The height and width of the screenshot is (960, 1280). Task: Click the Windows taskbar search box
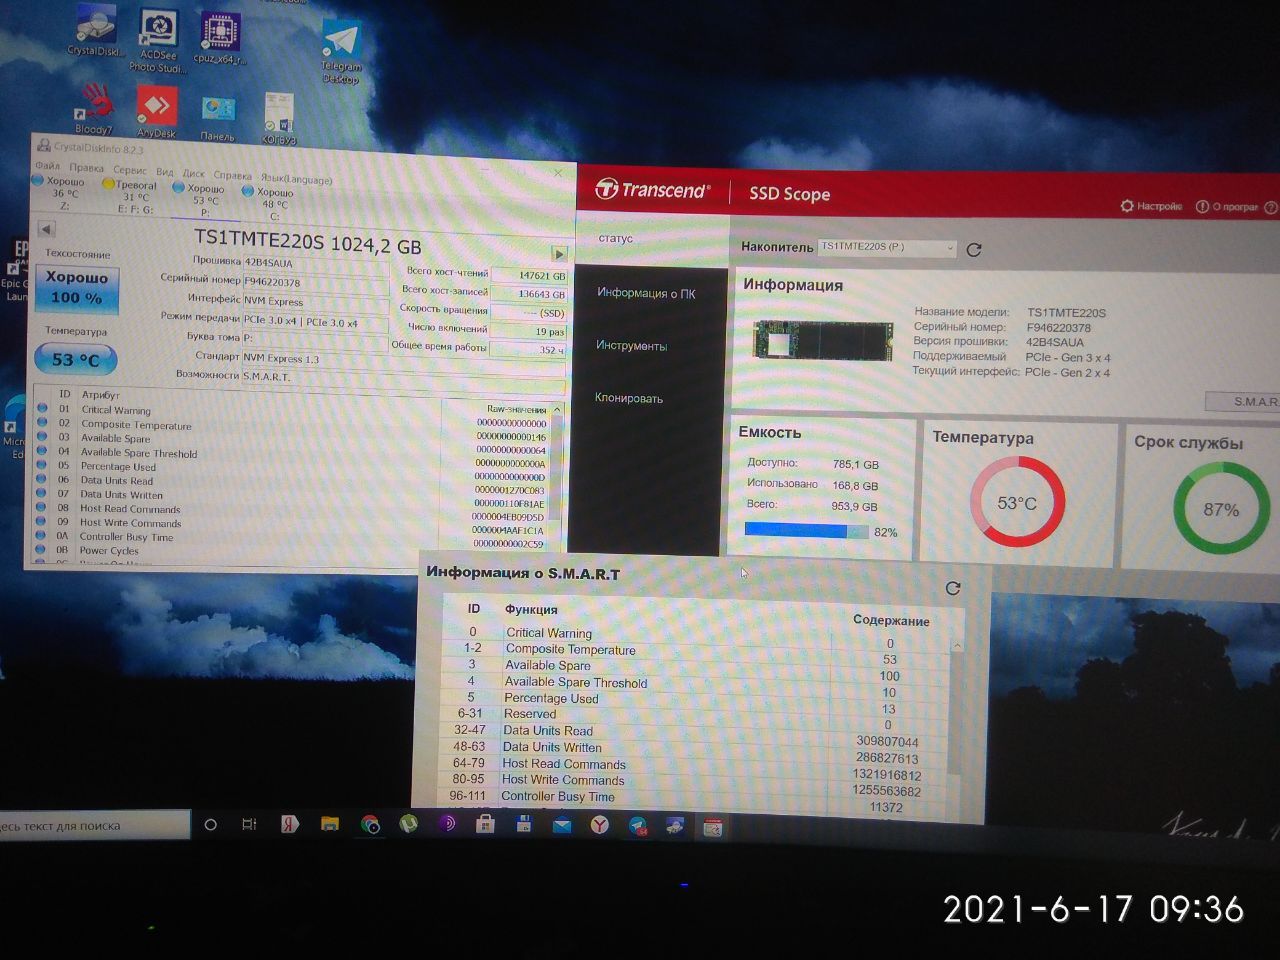[x=93, y=825]
